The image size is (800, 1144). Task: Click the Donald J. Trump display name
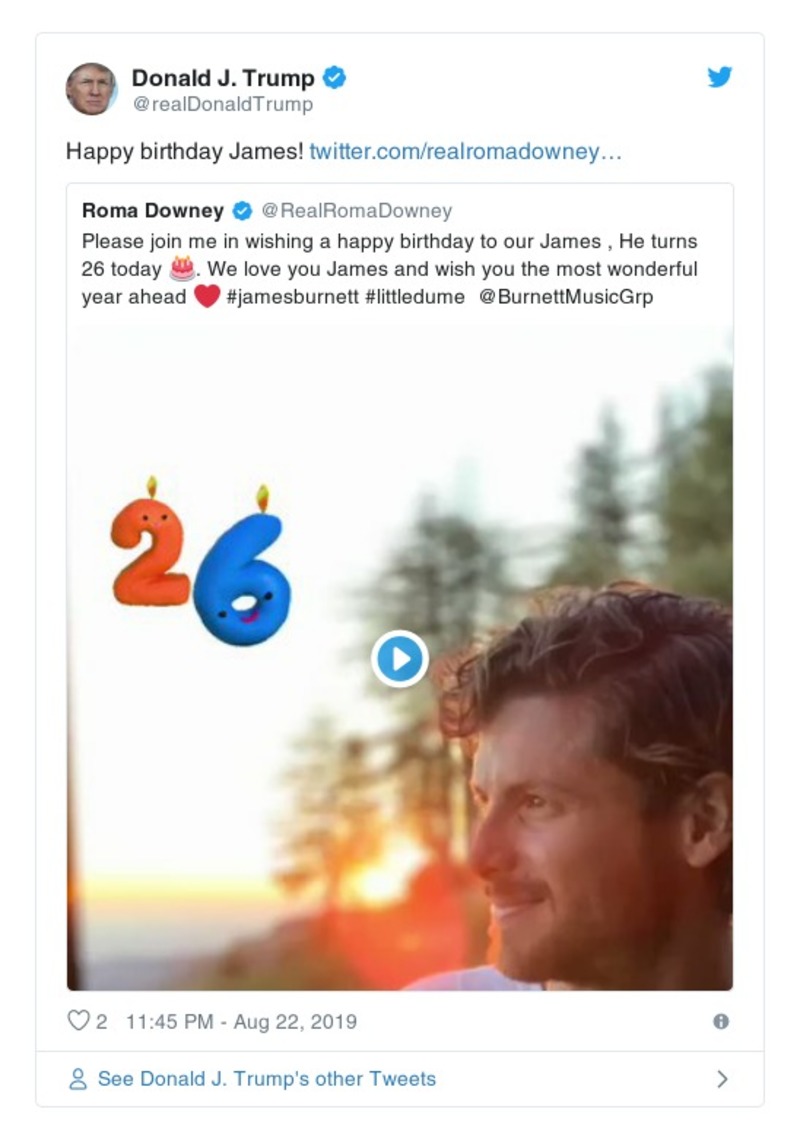coord(223,78)
